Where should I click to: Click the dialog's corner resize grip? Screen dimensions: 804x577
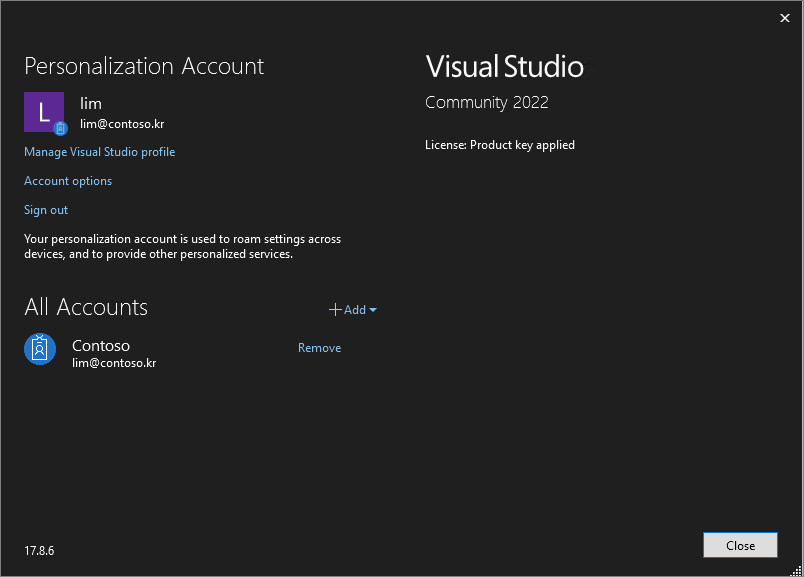click(x=796, y=570)
